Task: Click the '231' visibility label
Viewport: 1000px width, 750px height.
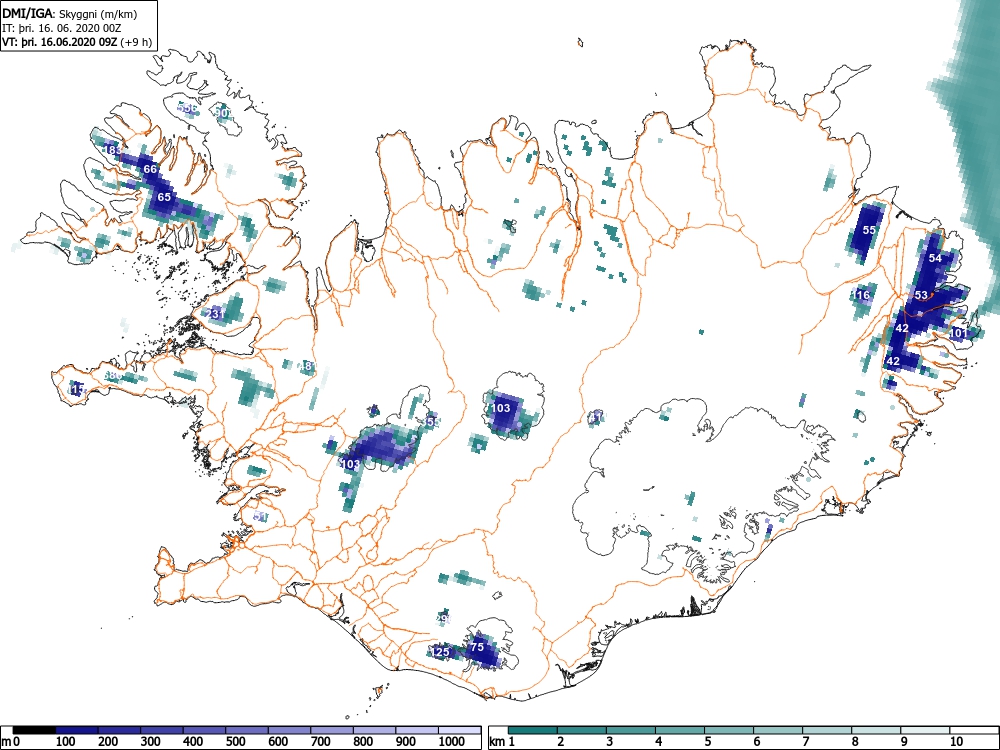Action: pos(216,314)
